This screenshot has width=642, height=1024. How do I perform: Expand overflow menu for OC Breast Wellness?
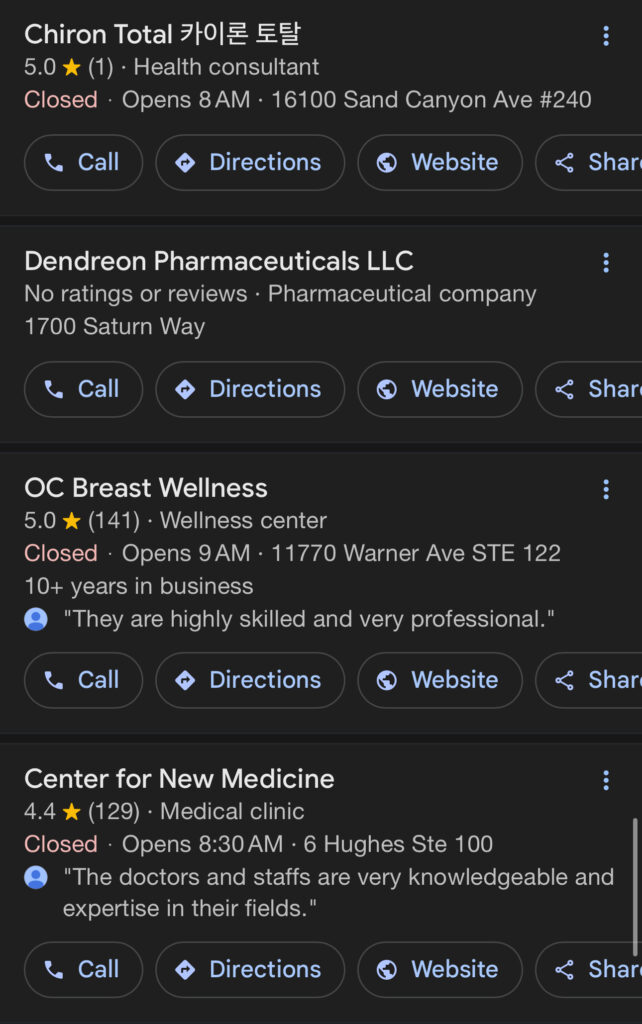click(x=605, y=490)
